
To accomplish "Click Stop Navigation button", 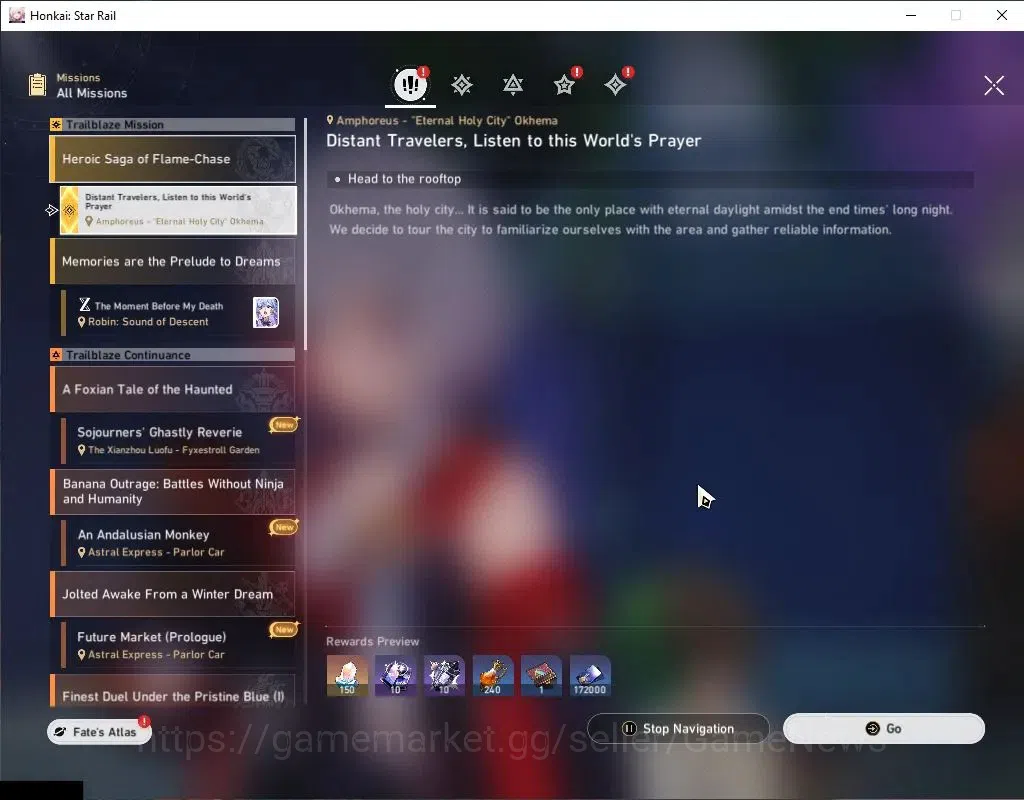I will point(678,728).
